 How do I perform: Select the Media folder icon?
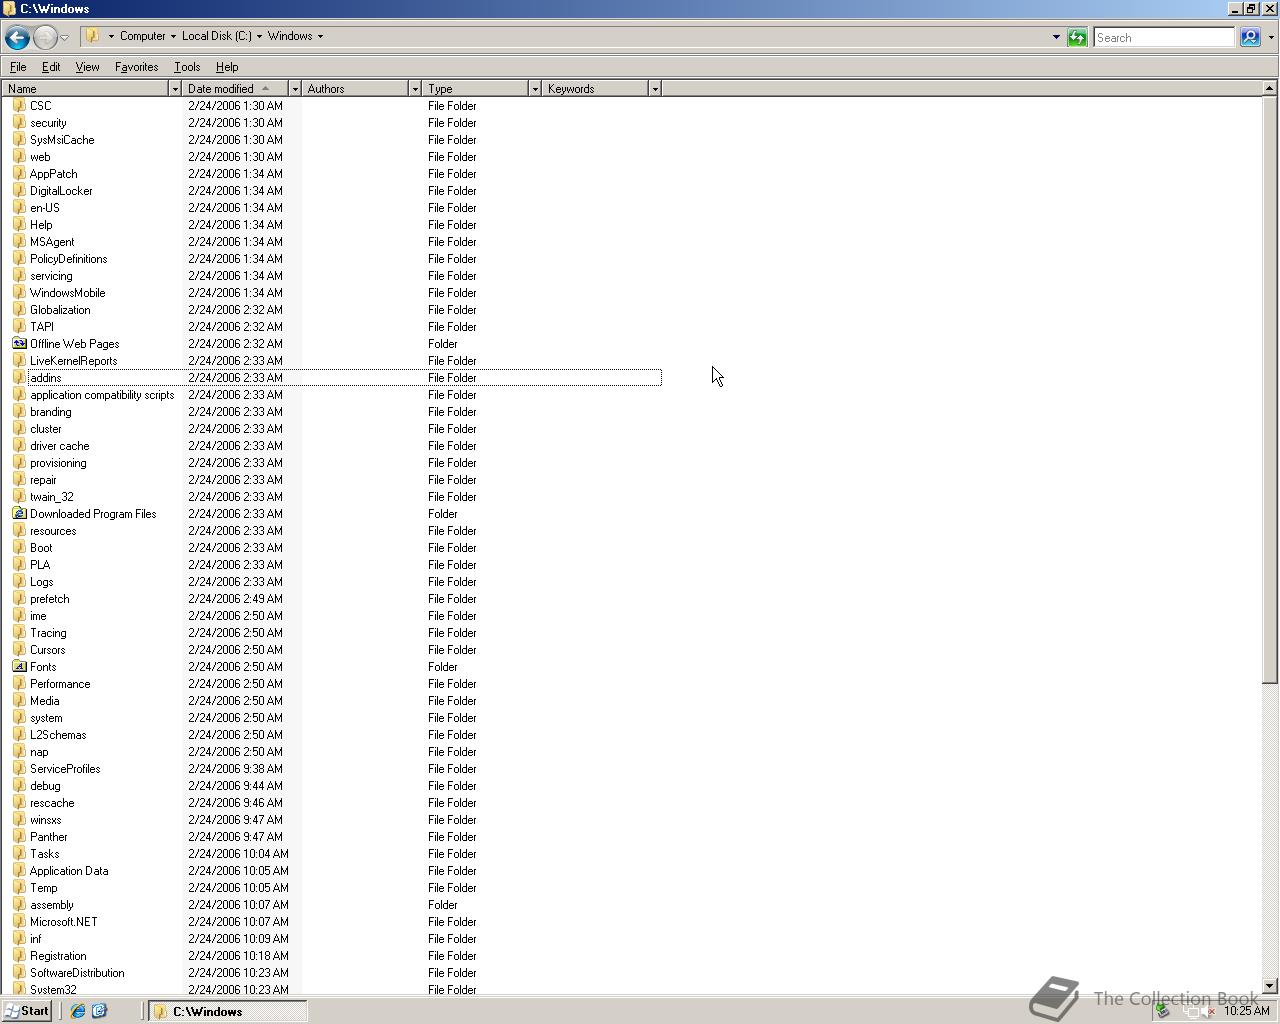point(19,700)
